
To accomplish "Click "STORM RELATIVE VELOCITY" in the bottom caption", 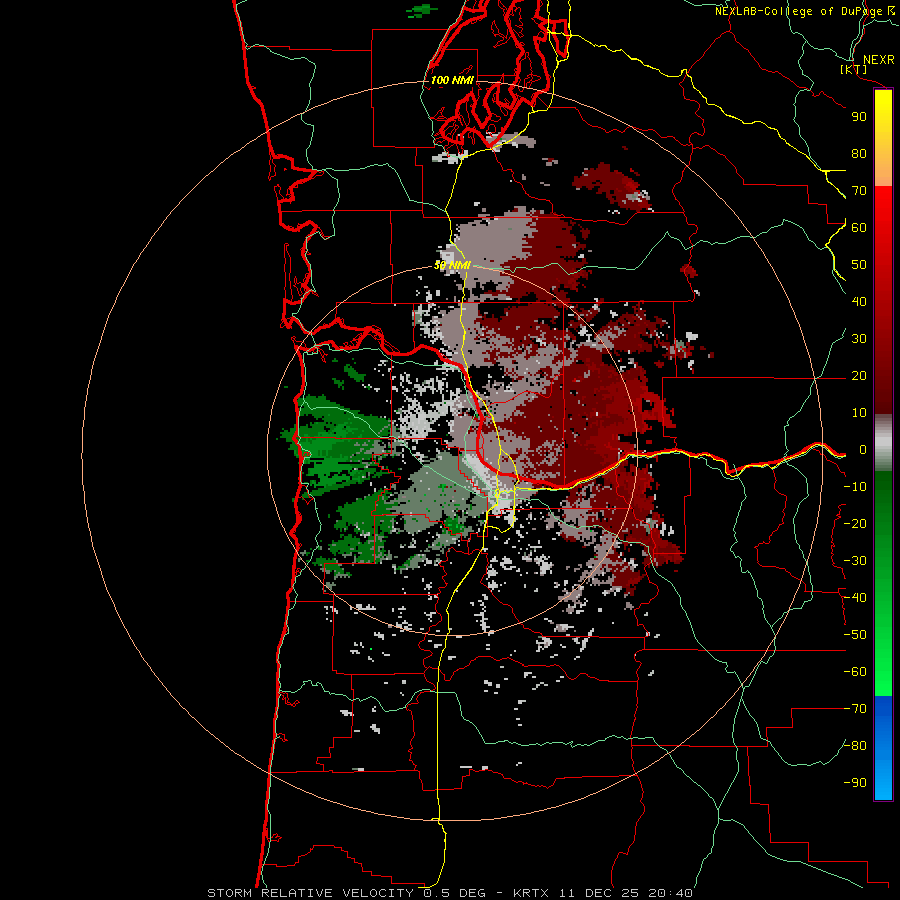I will [x=313, y=893].
